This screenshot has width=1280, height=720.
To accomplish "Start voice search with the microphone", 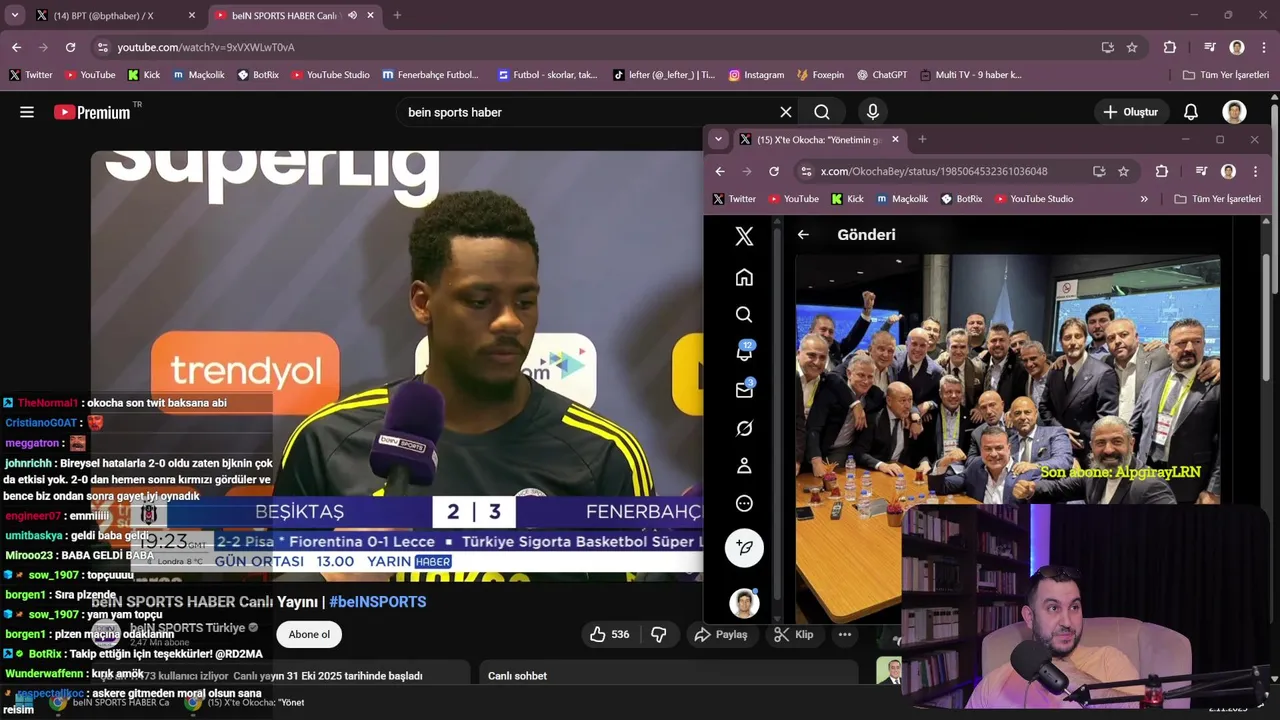I will (873, 112).
